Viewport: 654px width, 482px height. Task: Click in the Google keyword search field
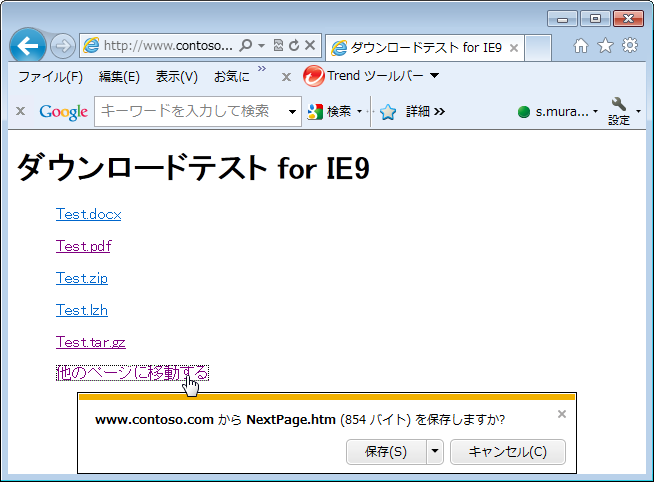pos(190,111)
